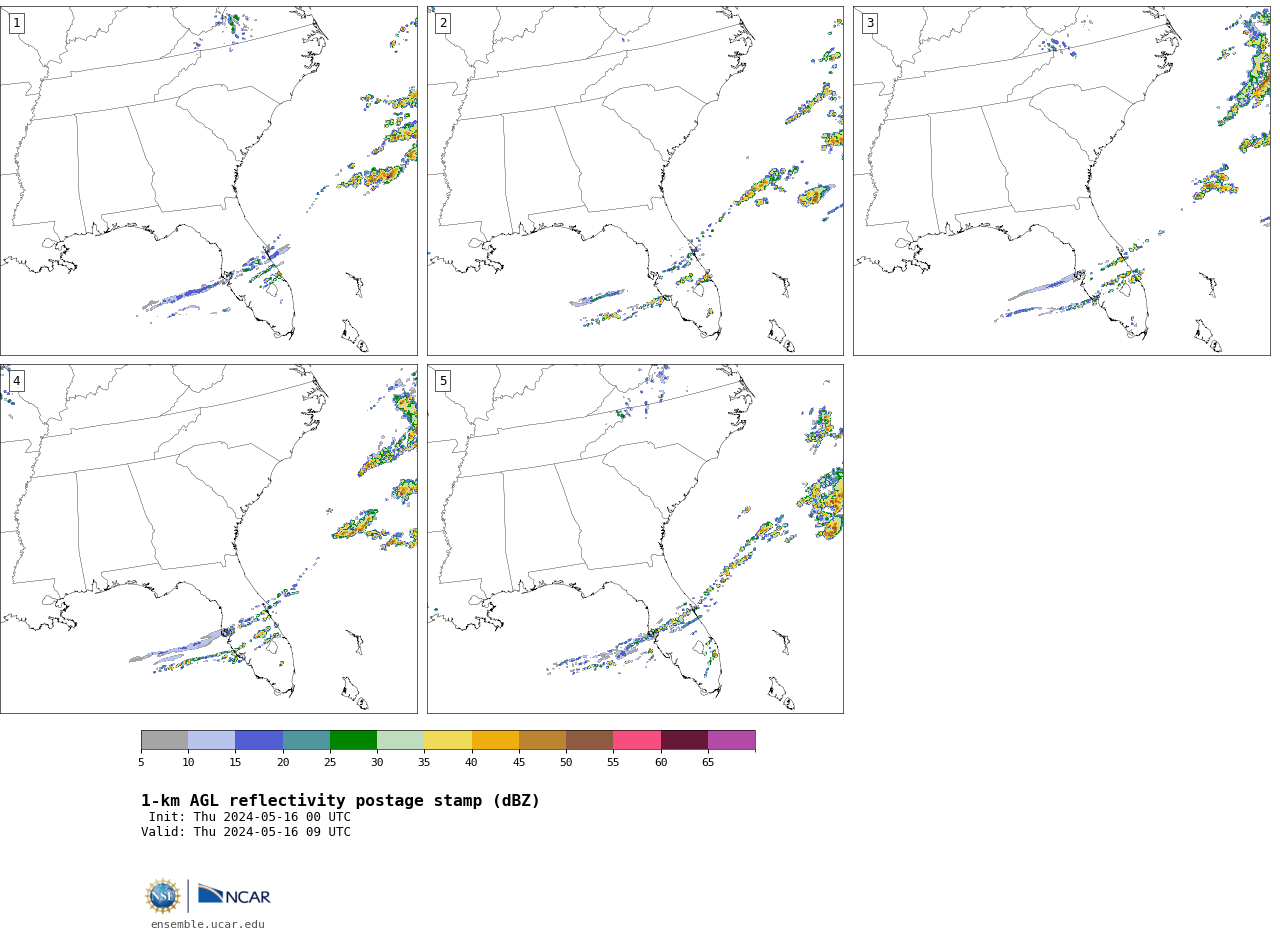Open ensemble member 2 reflectivity map

point(635,181)
